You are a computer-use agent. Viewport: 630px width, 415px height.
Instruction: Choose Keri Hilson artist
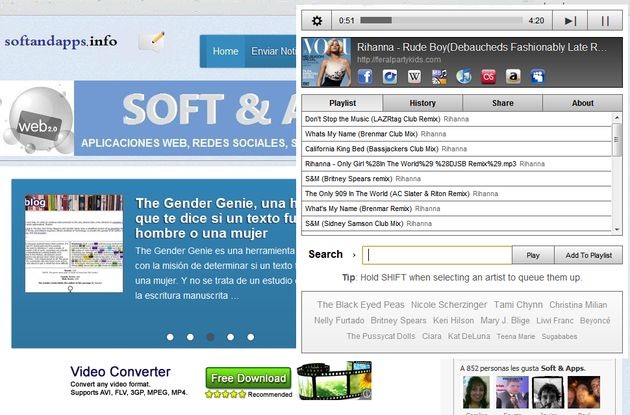pyautogui.click(x=453, y=321)
